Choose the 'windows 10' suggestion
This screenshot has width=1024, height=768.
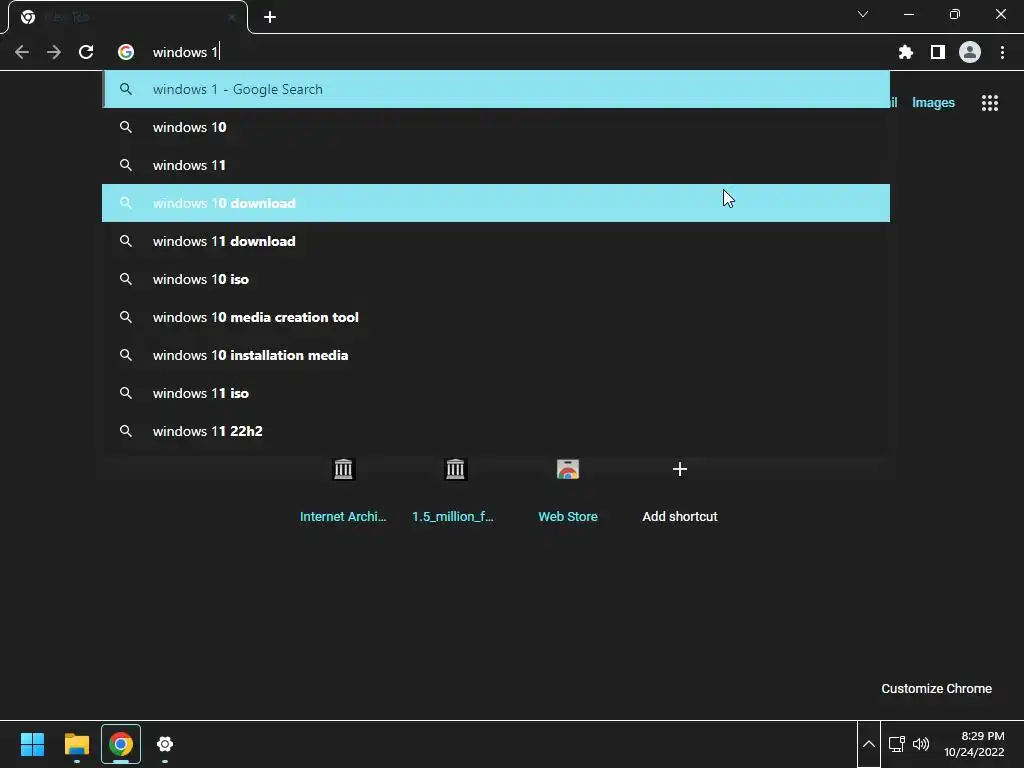click(x=496, y=127)
